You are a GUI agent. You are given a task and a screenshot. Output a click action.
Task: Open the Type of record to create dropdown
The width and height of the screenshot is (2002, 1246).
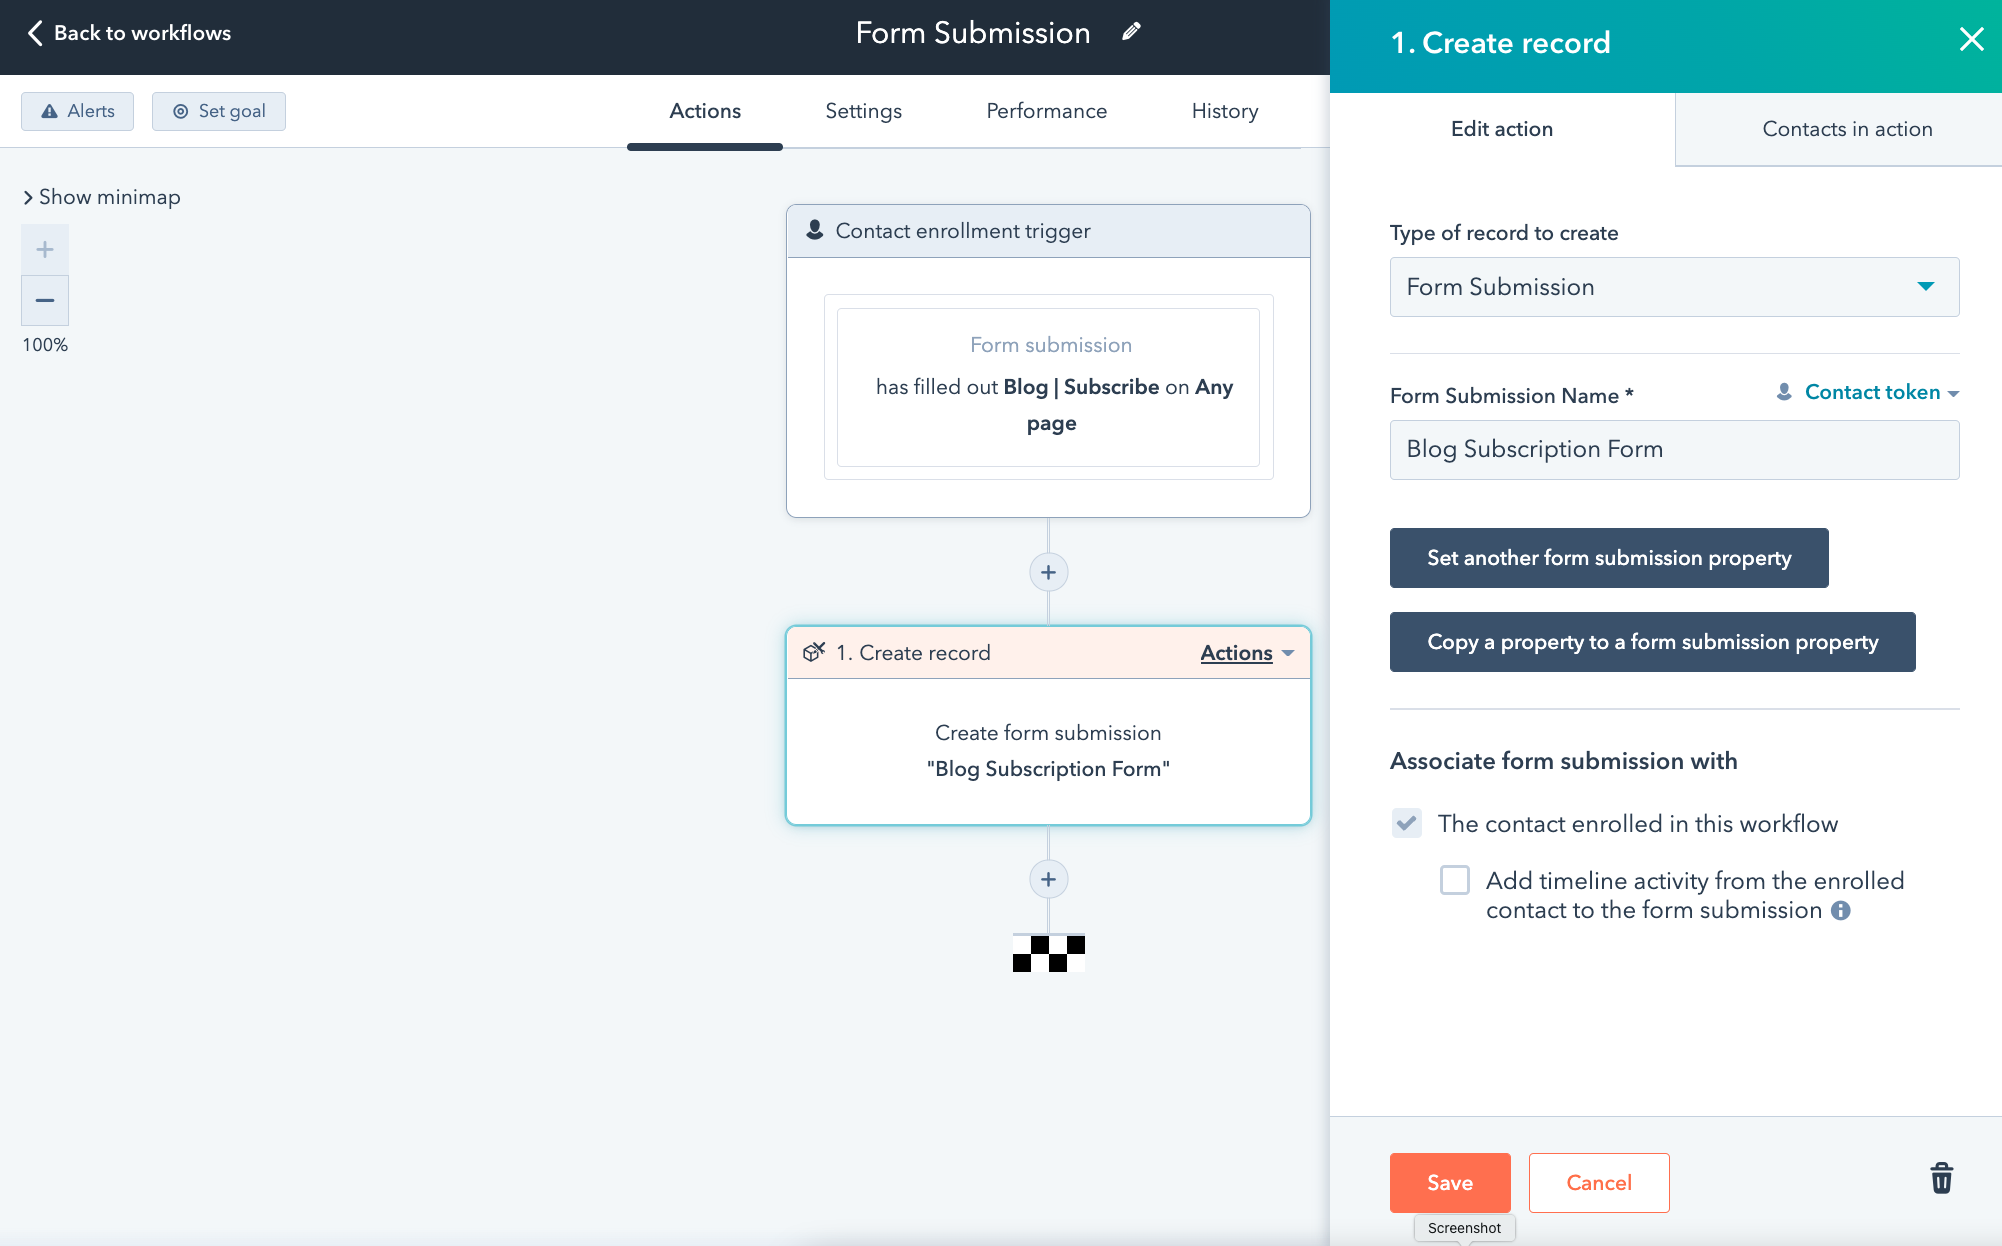(x=1673, y=287)
